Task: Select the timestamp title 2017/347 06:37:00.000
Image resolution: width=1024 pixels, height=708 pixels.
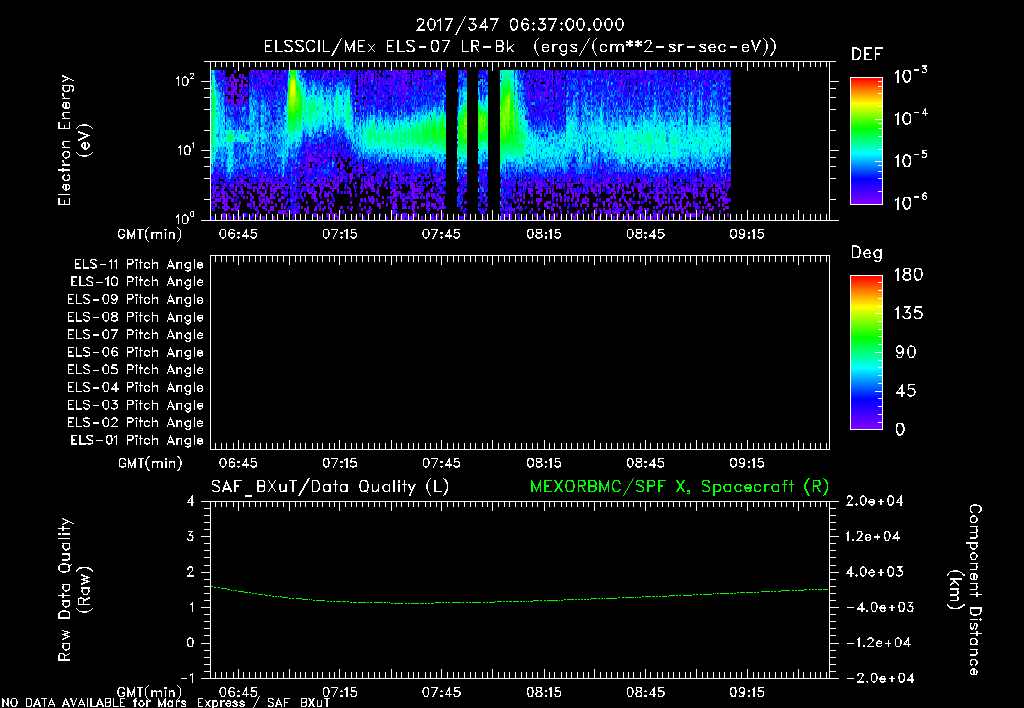Action: [x=520, y=25]
